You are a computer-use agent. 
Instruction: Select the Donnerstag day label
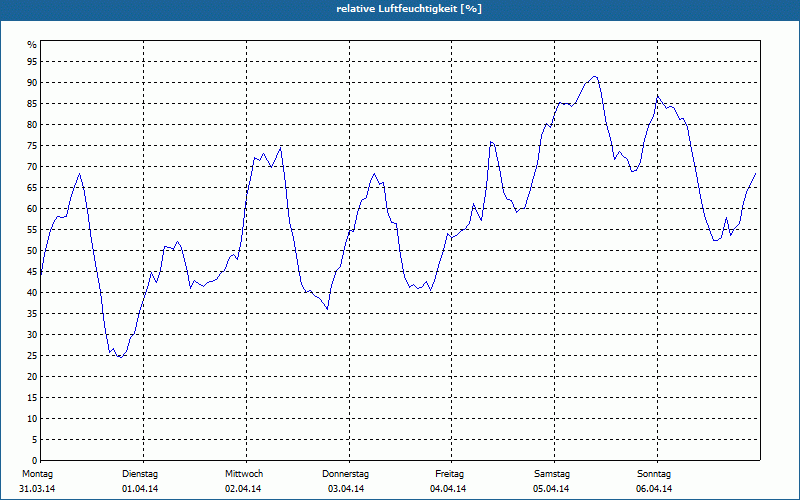[345, 474]
